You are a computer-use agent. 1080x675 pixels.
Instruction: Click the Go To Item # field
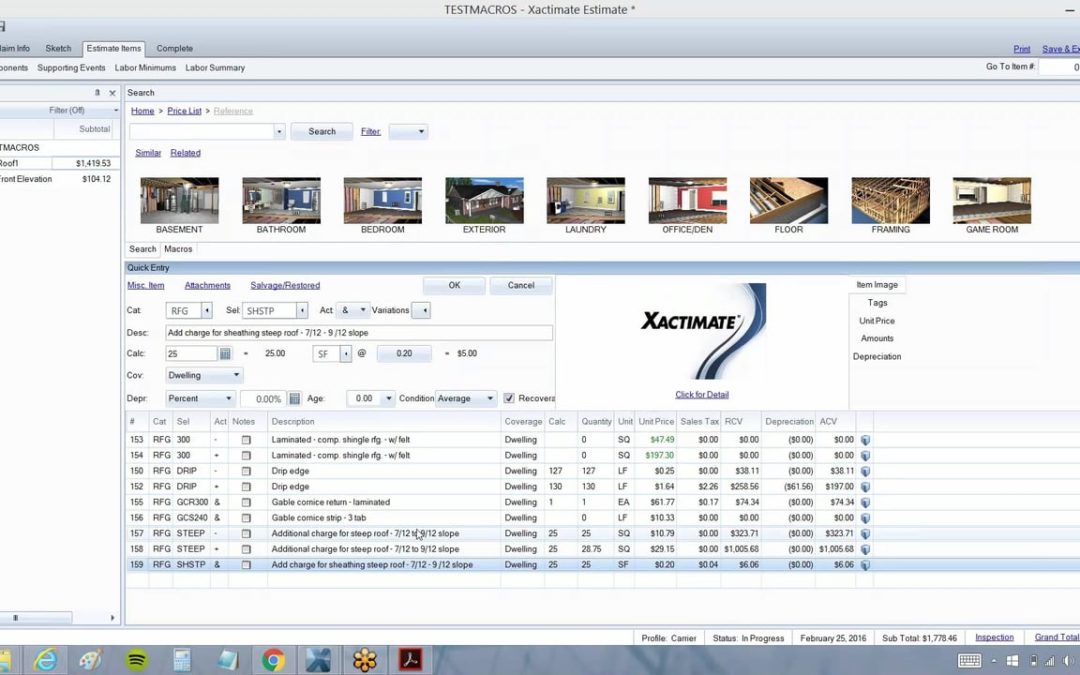point(1059,67)
